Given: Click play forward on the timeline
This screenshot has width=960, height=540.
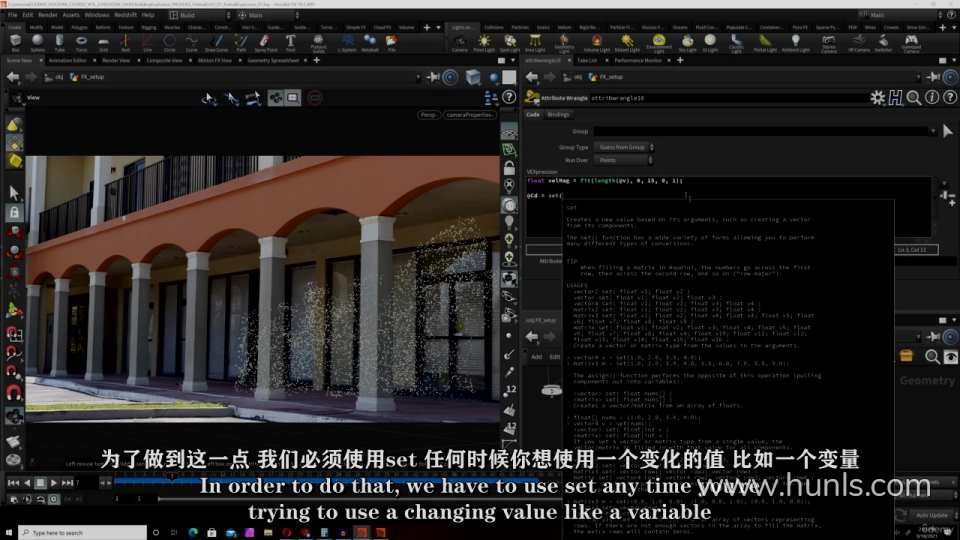Looking at the screenshot, I should 53,483.
